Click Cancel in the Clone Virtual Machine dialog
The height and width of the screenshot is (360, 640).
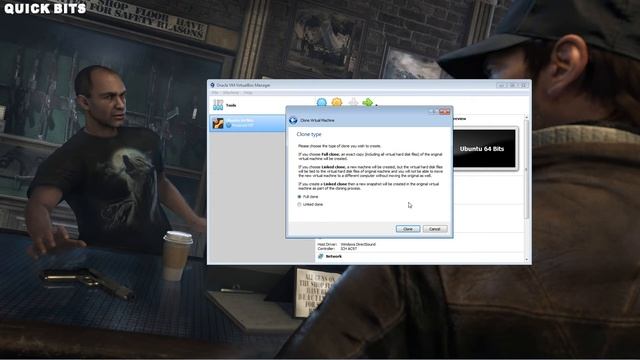click(x=435, y=229)
